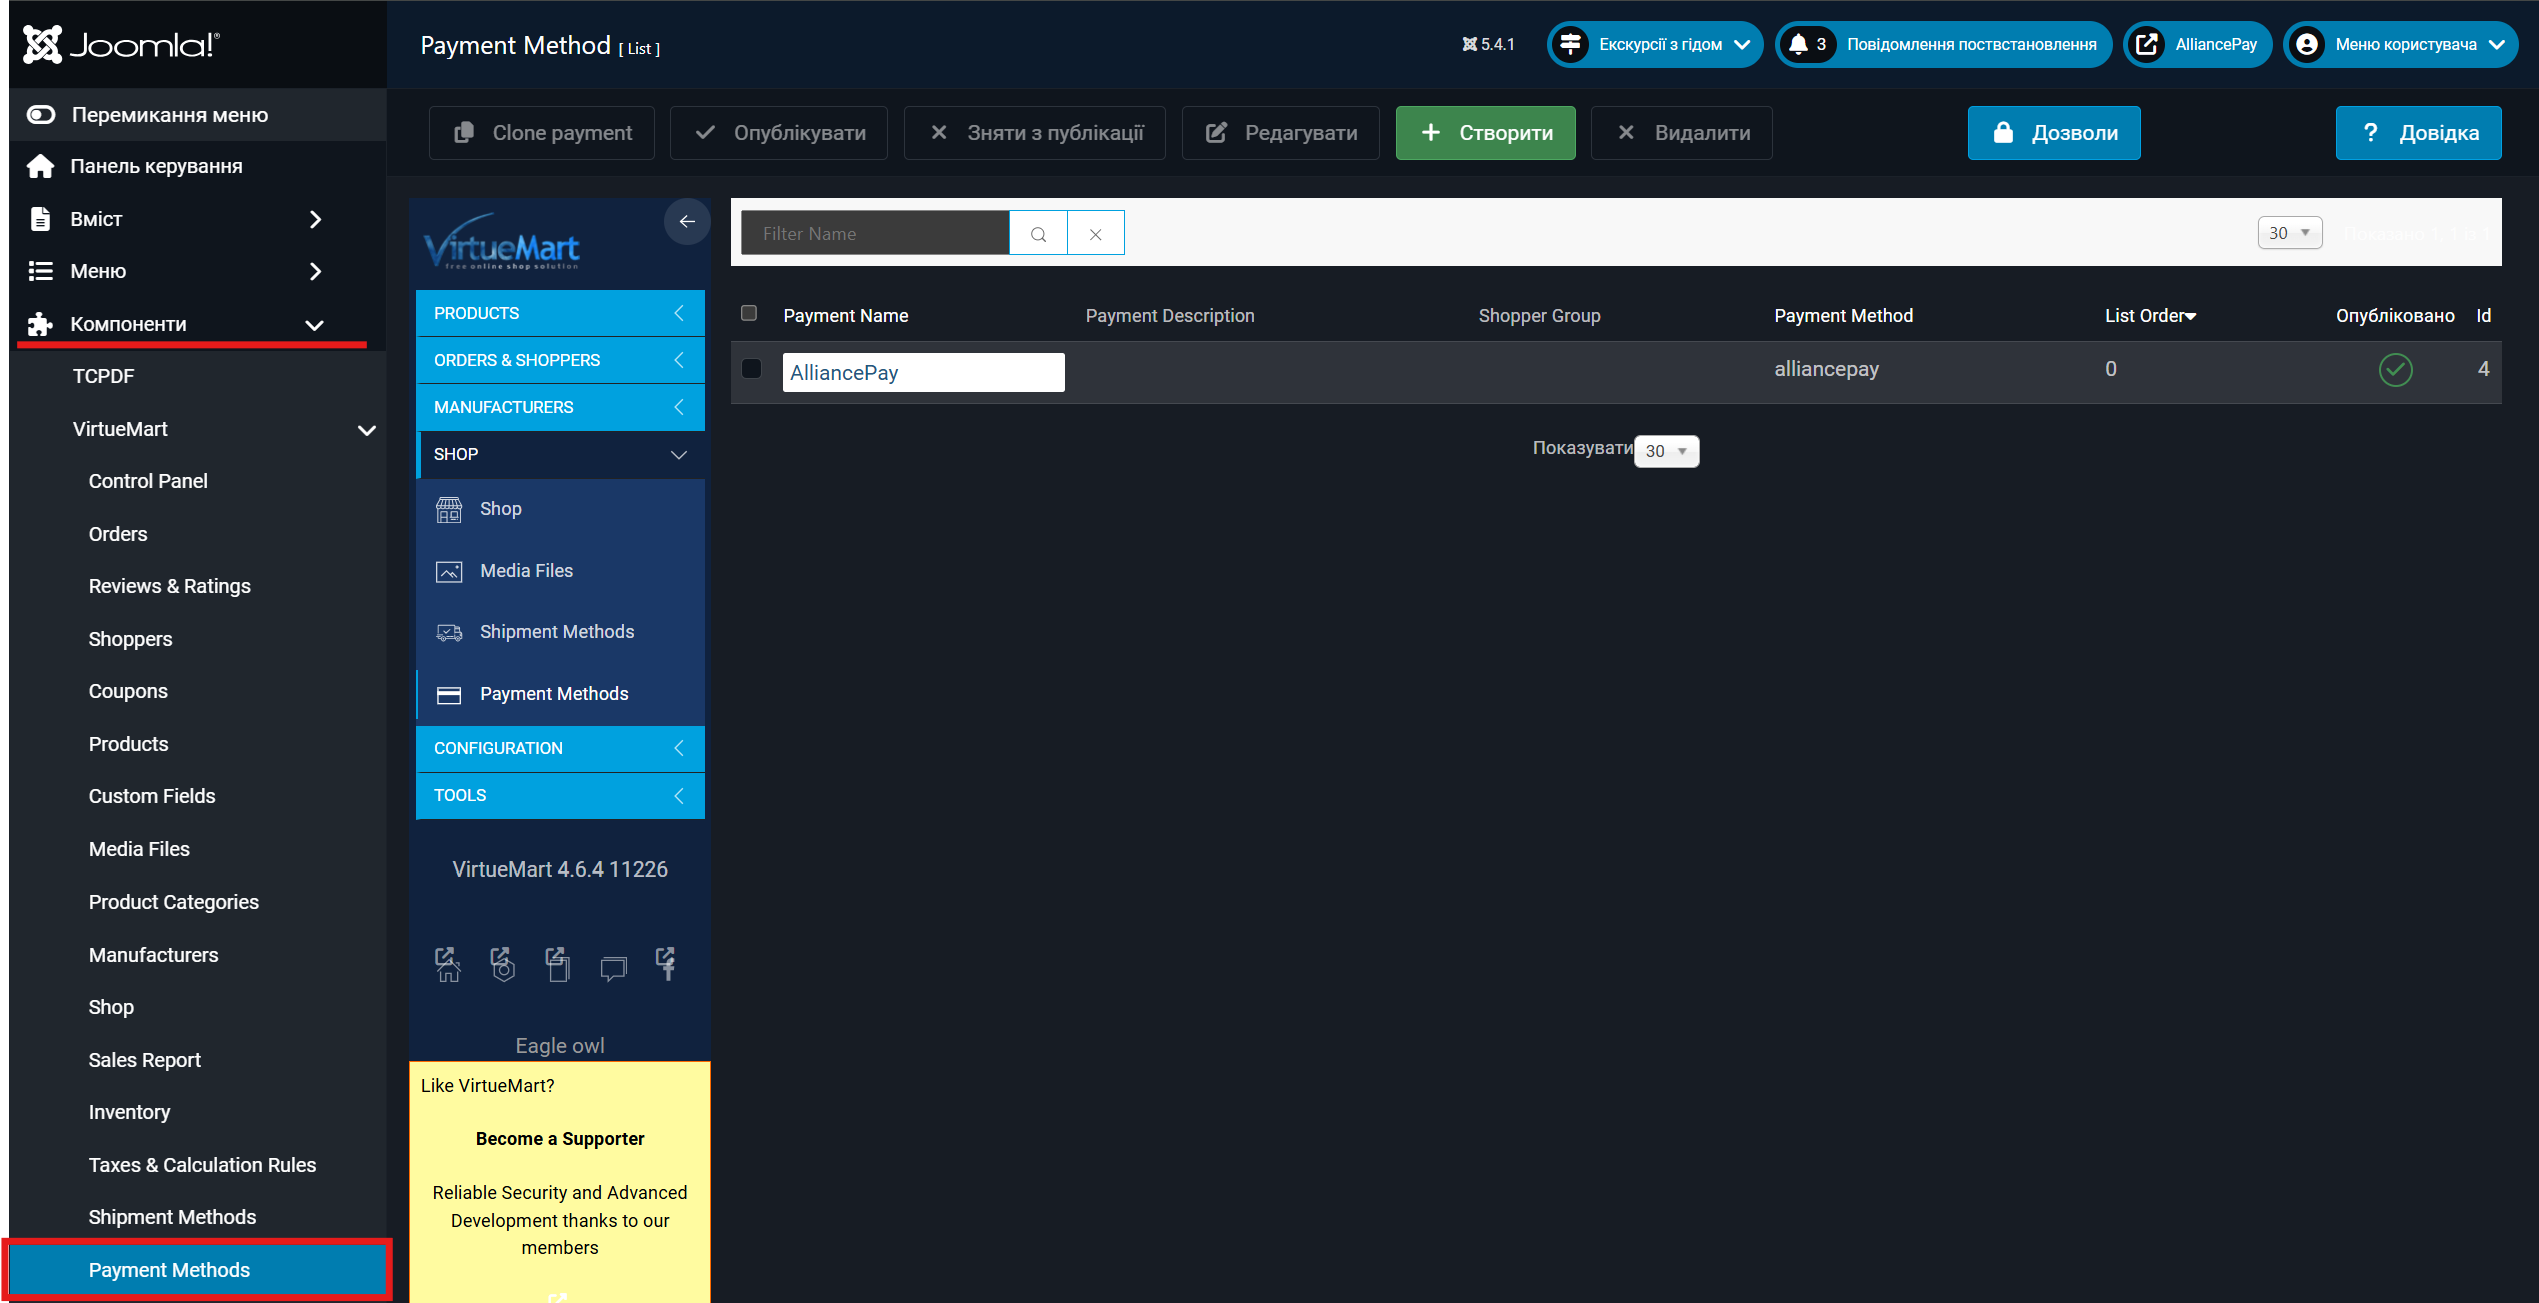
Task: Select Orders in the Joomla sidebar
Action: pyautogui.click(x=118, y=534)
